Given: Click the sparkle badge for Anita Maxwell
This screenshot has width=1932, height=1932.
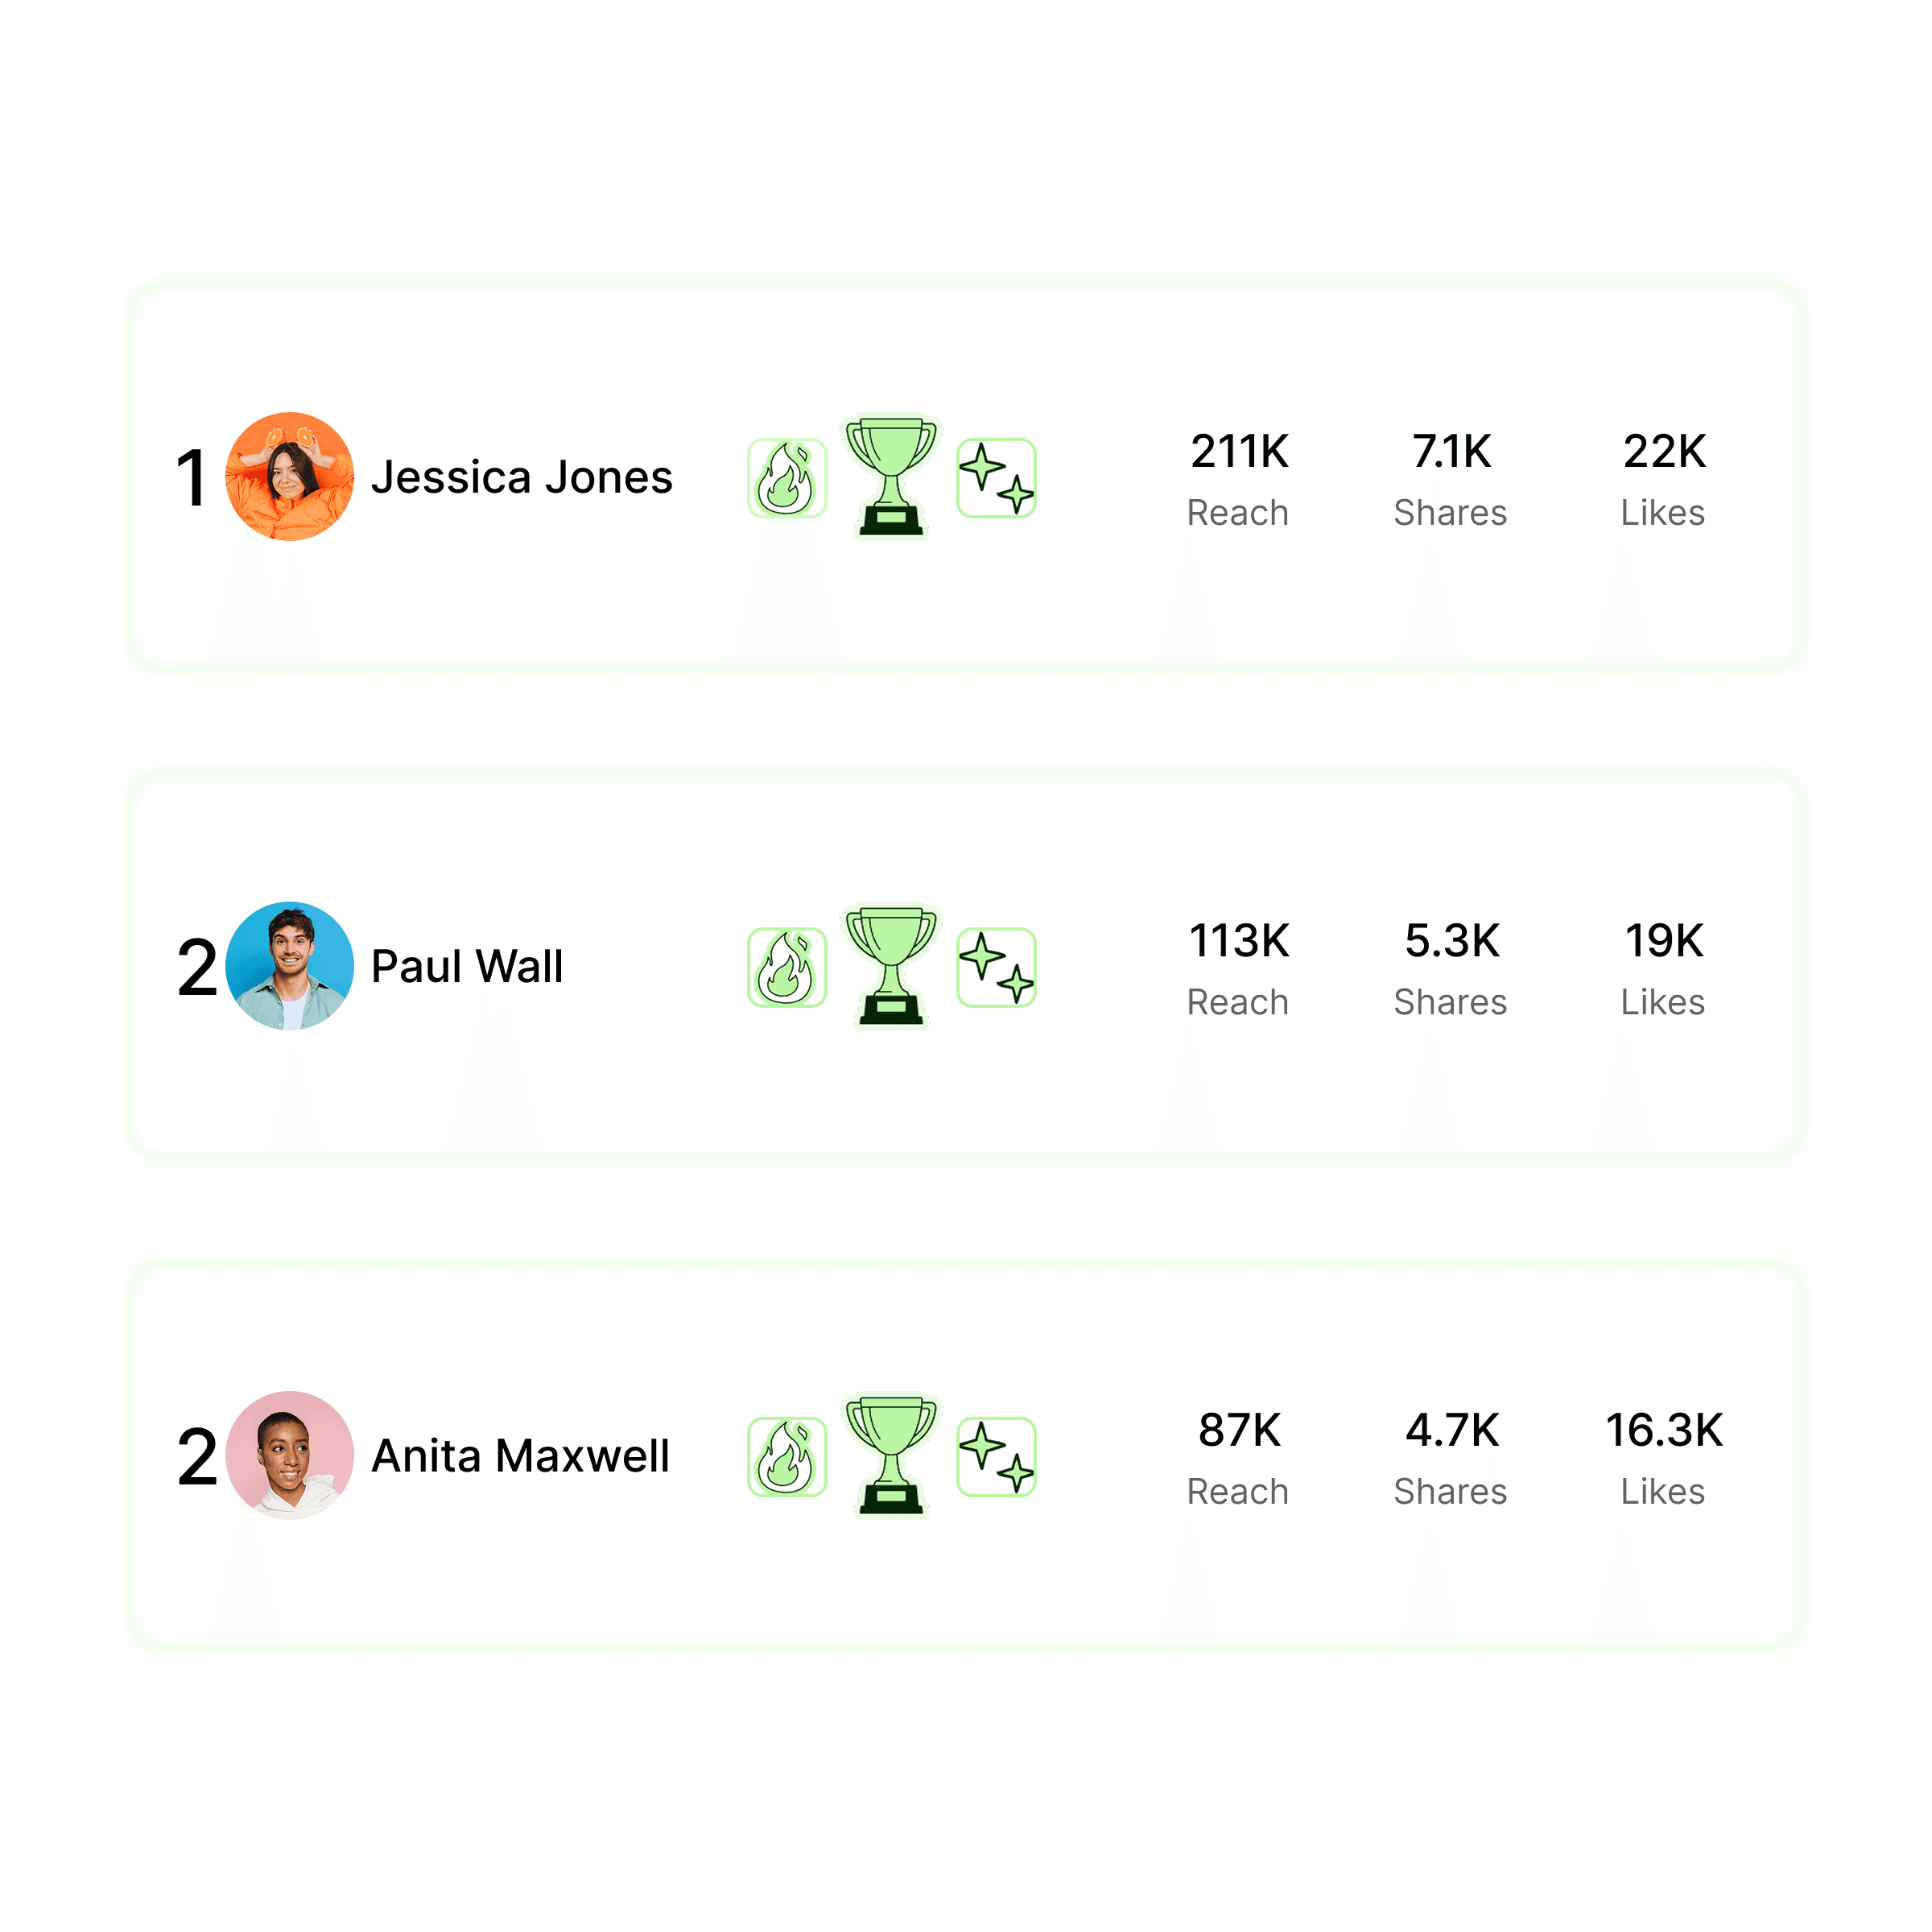Looking at the screenshot, I should (996, 1456).
